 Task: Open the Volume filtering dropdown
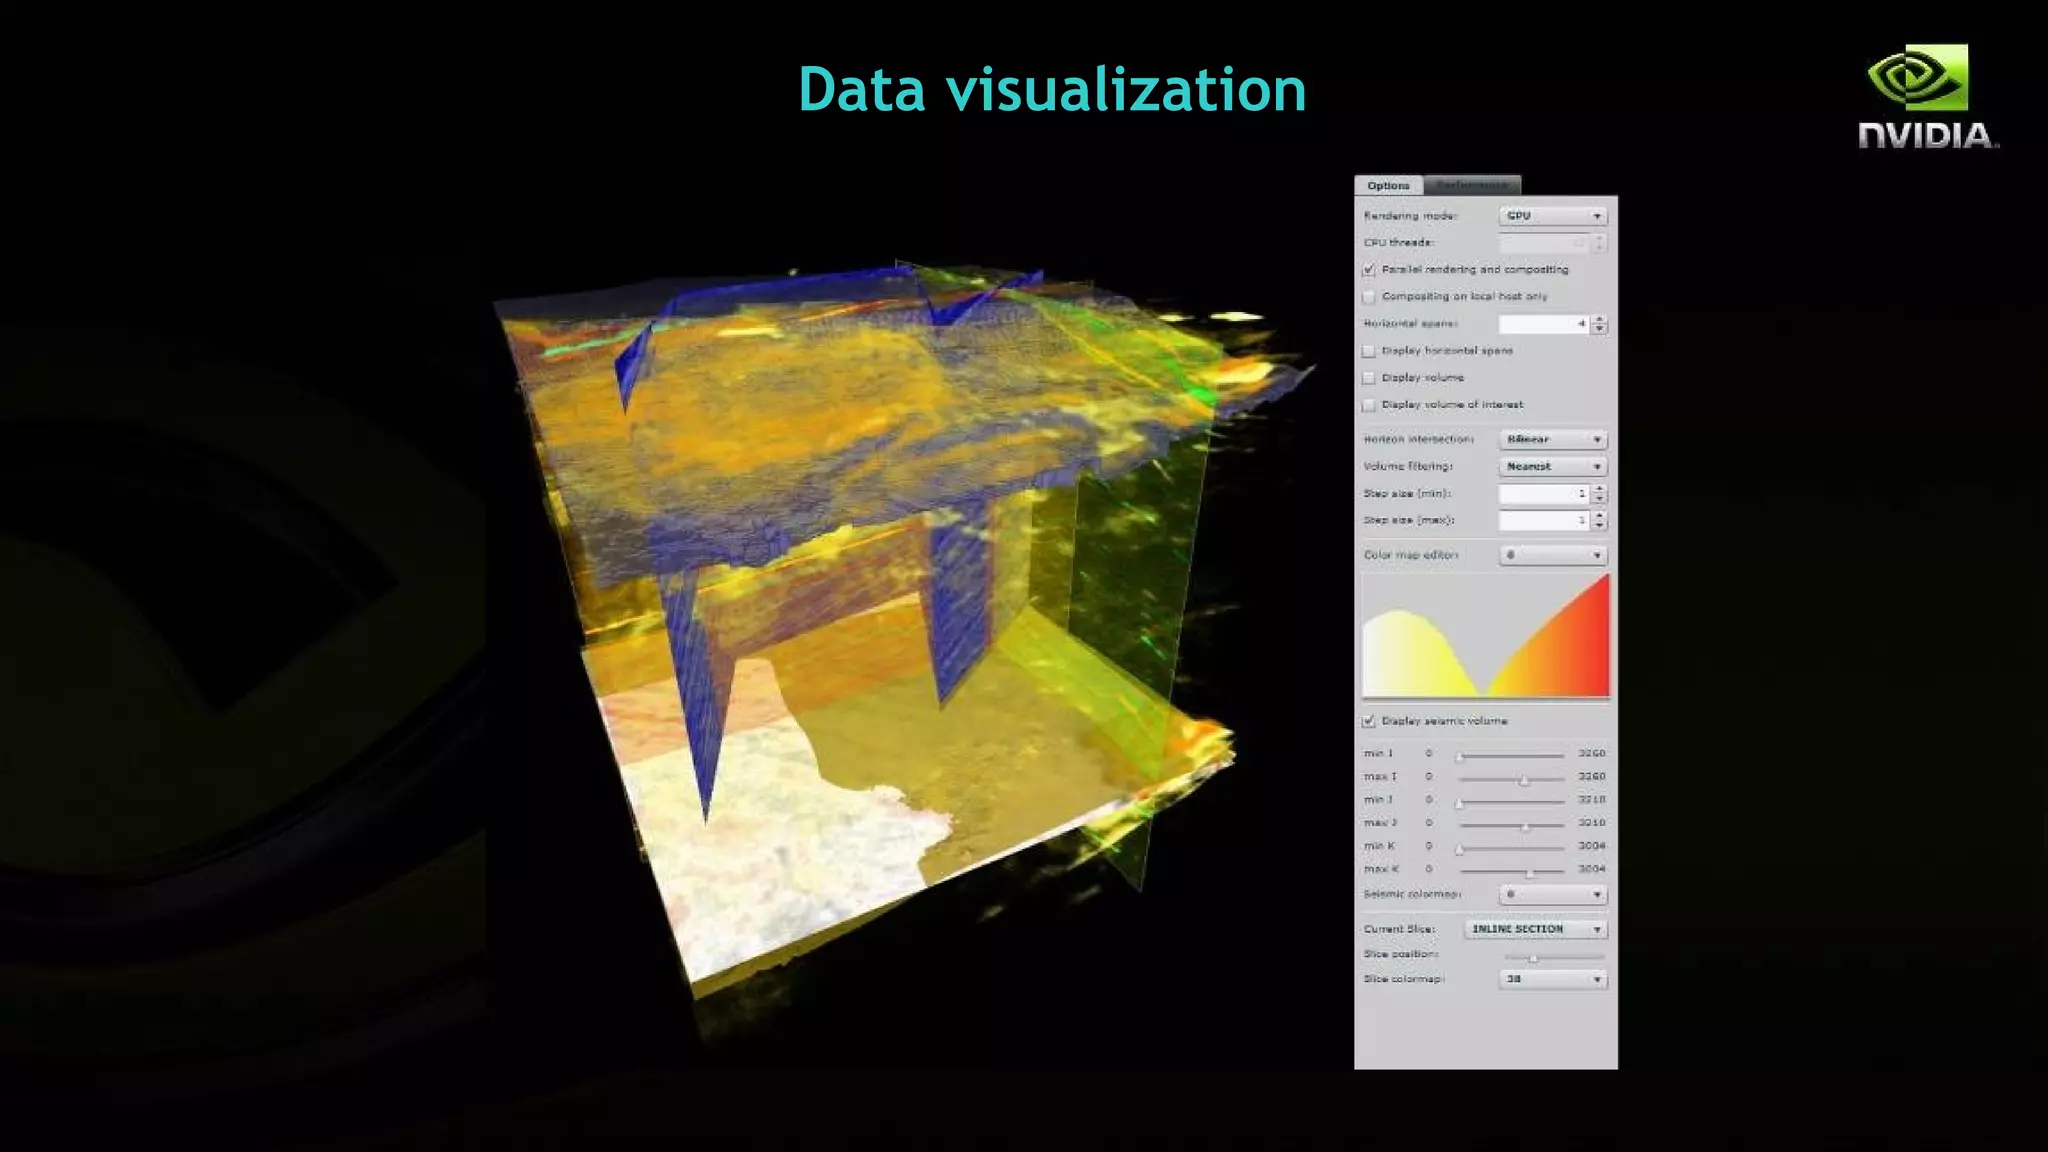pyautogui.click(x=1553, y=466)
